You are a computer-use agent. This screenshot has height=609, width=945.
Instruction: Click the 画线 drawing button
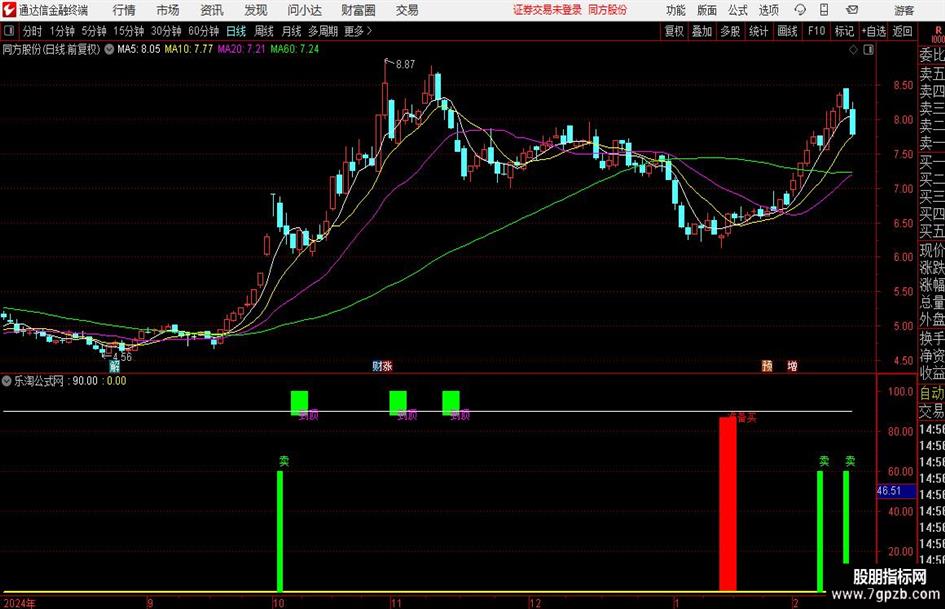(x=787, y=31)
